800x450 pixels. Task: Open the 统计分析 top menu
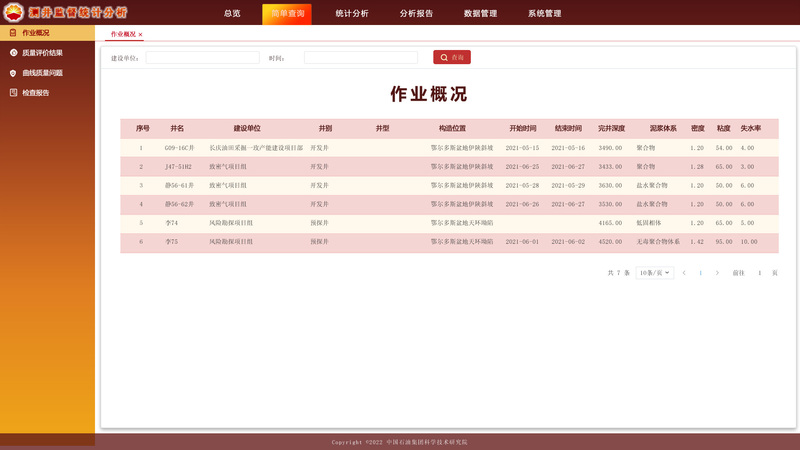(x=351, y=14)
